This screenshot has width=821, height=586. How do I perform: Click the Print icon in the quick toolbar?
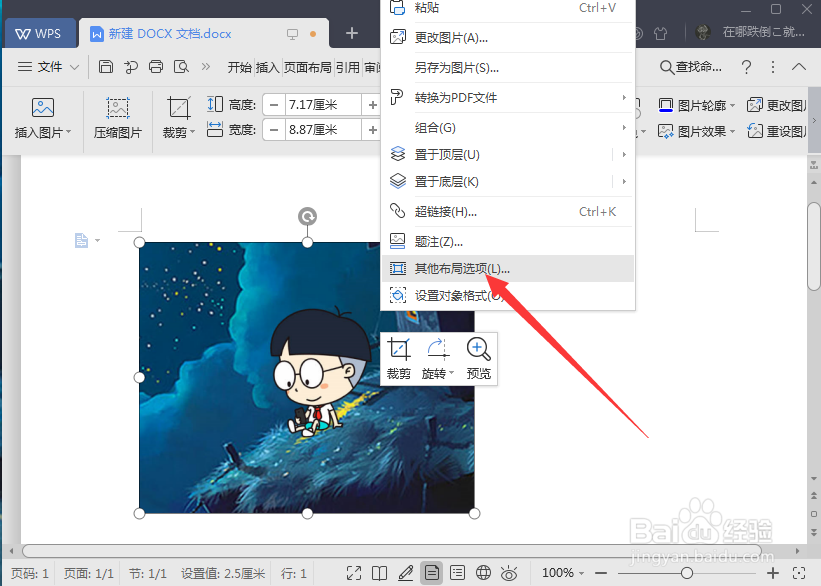coord(156,67)
